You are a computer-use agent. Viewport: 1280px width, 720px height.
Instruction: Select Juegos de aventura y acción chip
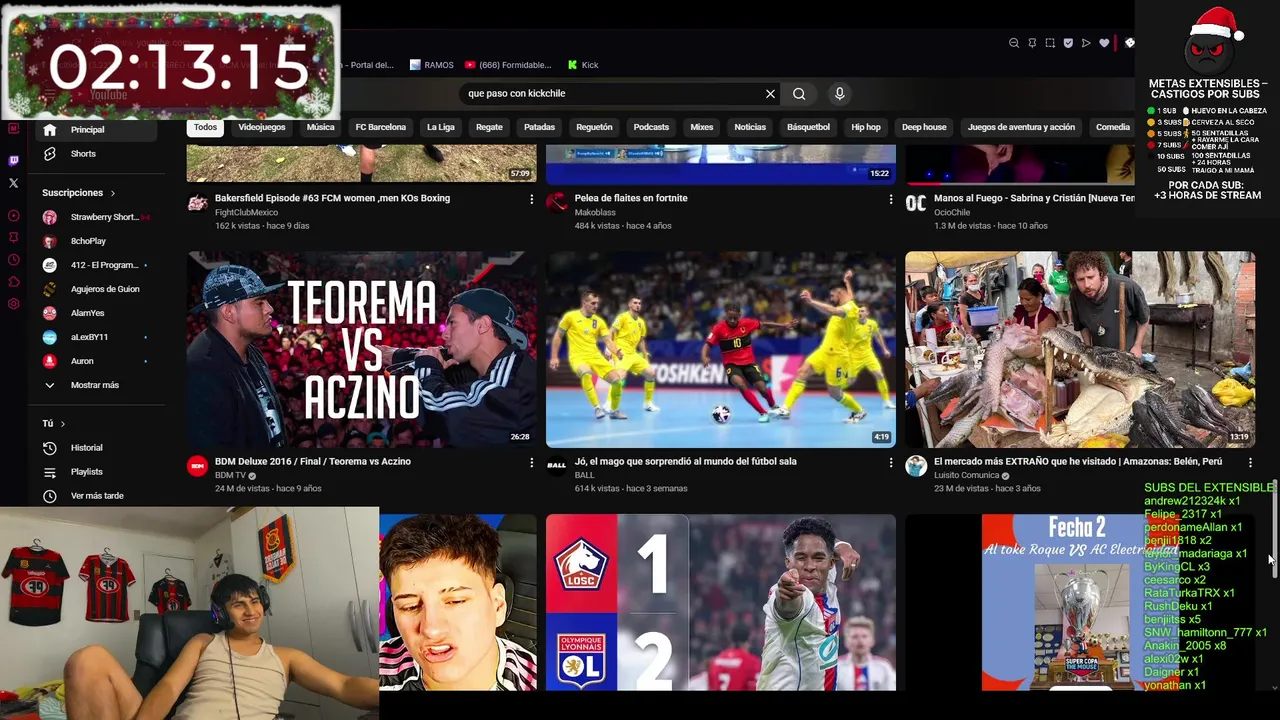(1021, 127)
